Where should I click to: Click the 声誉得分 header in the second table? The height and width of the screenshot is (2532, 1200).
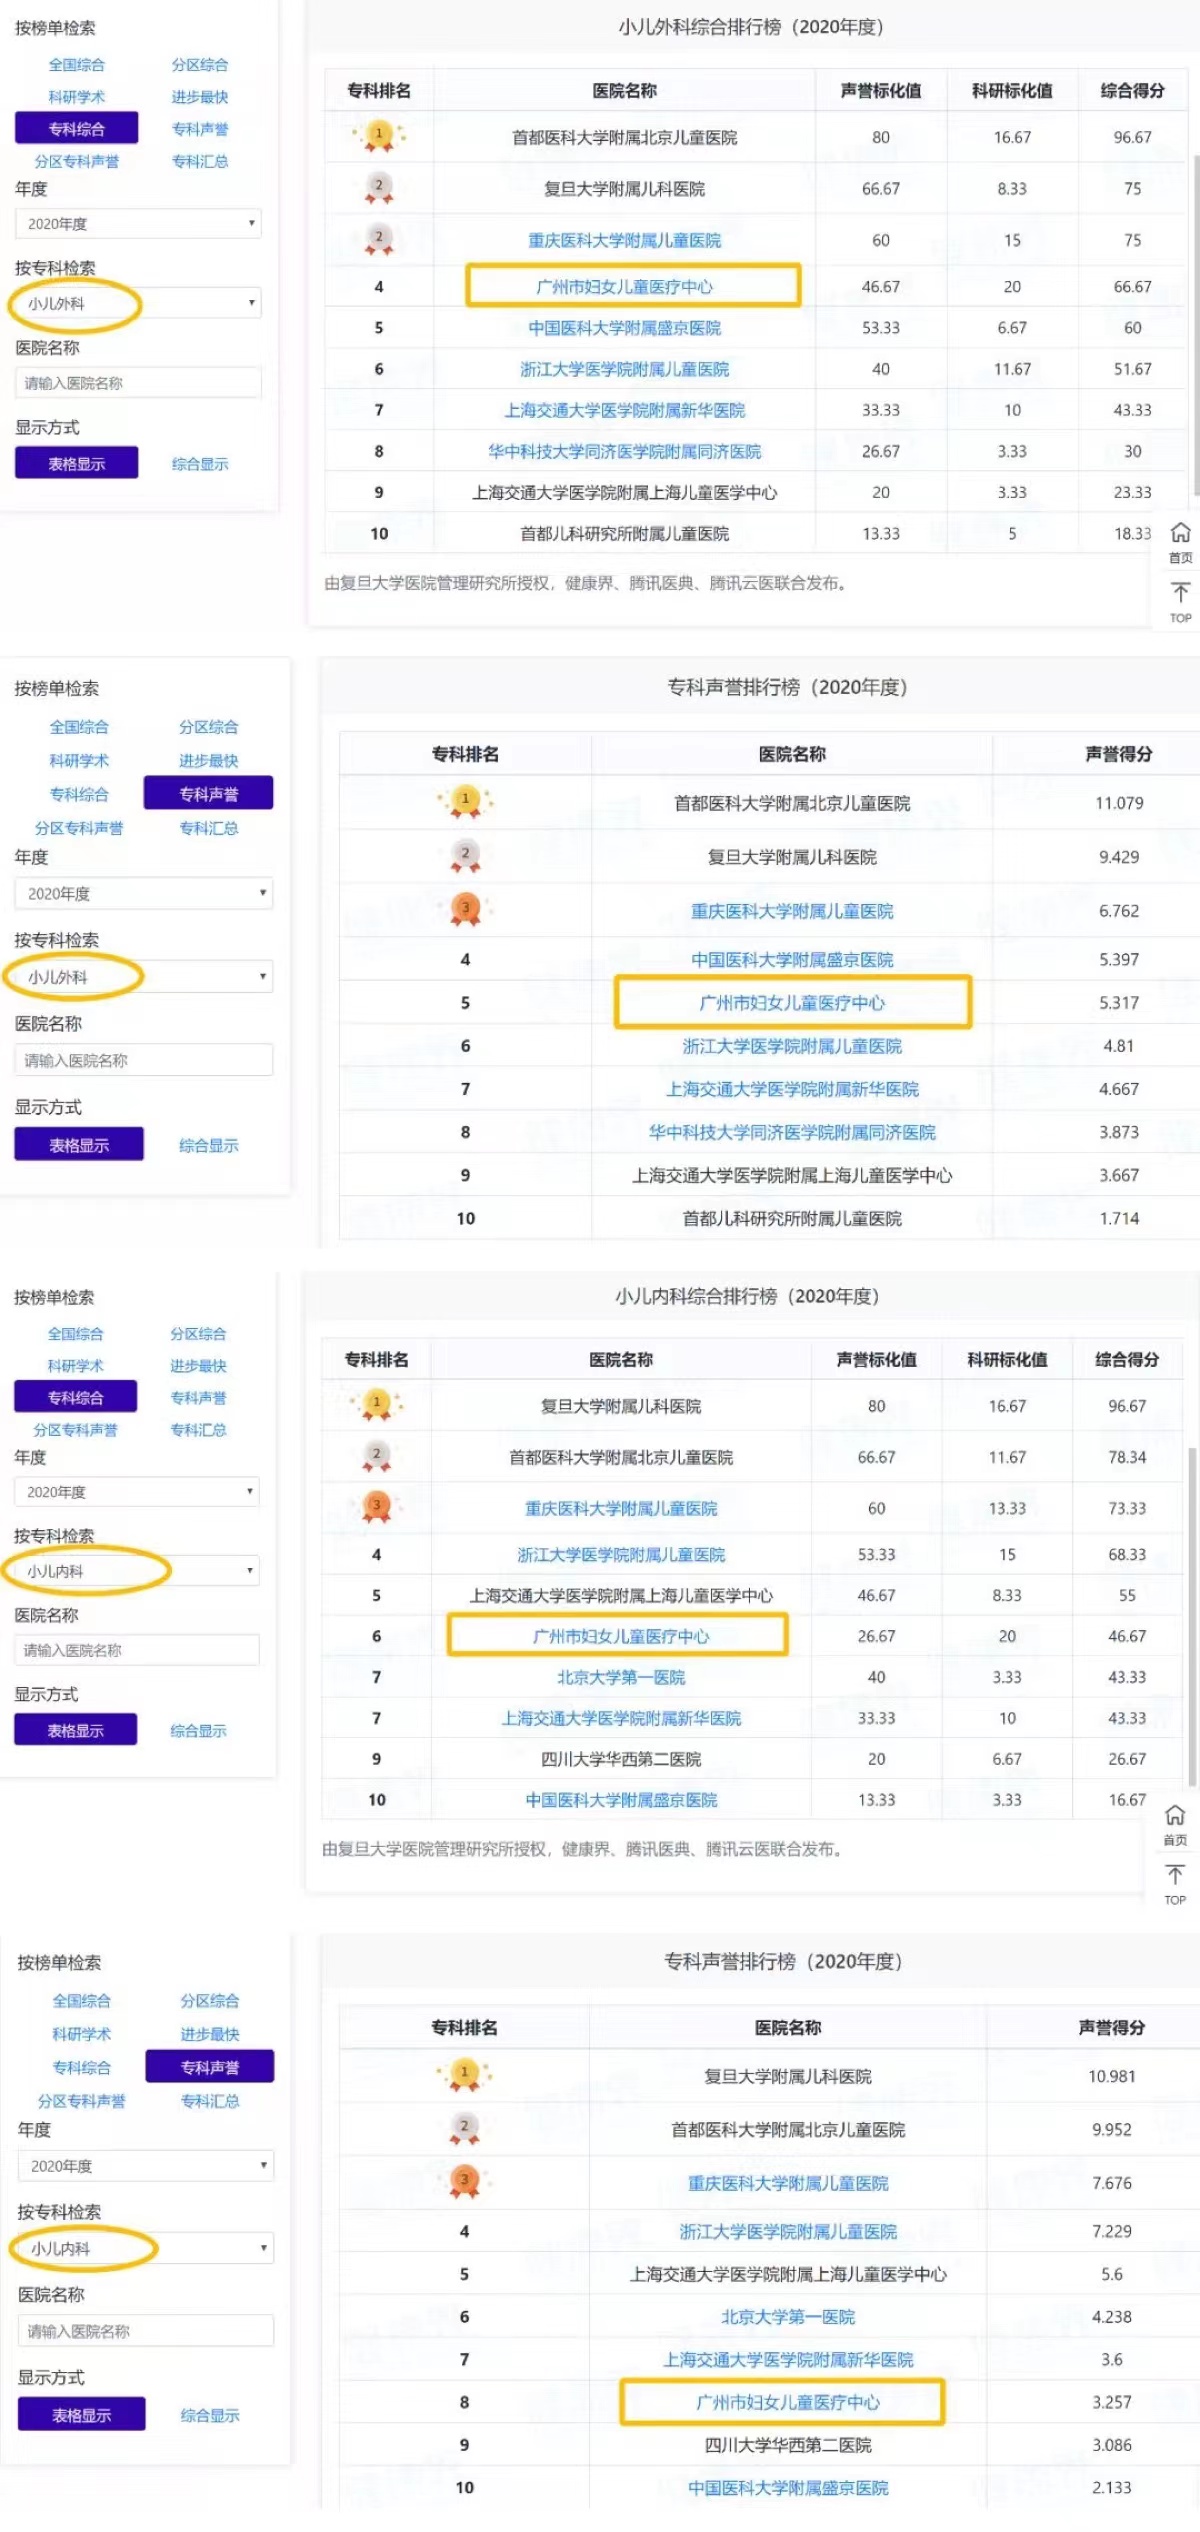pyautogui.click(x=1118, y=753)
